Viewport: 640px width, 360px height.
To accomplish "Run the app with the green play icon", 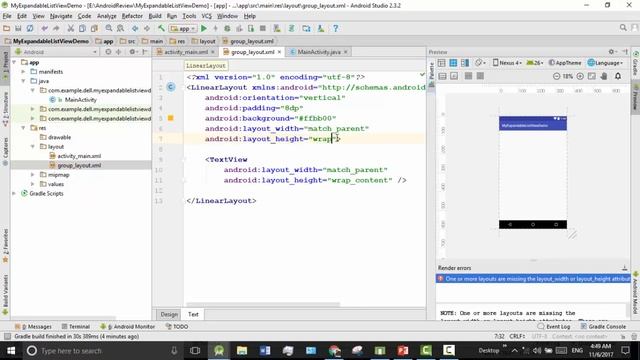I will pos(204,29).
